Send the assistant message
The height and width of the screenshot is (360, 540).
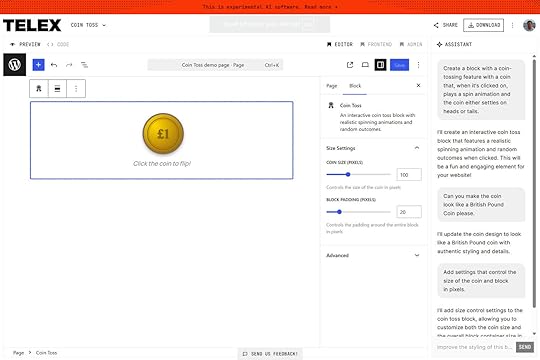525,347
